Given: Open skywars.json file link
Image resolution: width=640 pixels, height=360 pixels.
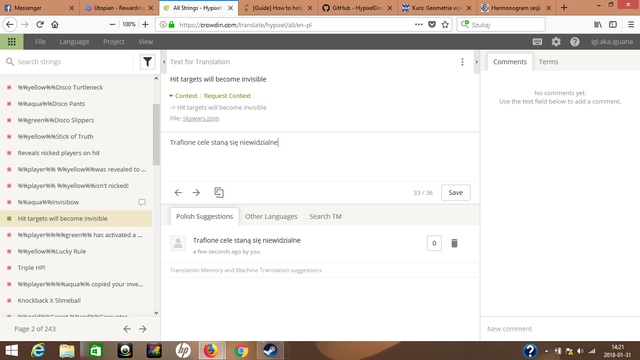Looking at the screenshot, I should click(x=201, y=118).
